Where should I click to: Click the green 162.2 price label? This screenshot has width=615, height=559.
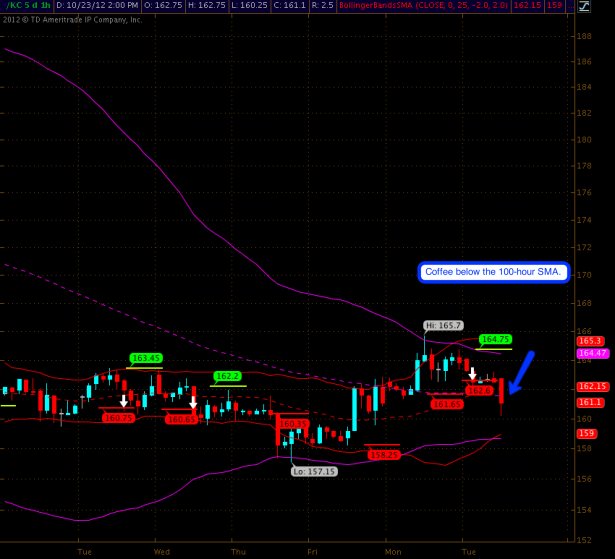pyautogui.click(x=228, y=377)
